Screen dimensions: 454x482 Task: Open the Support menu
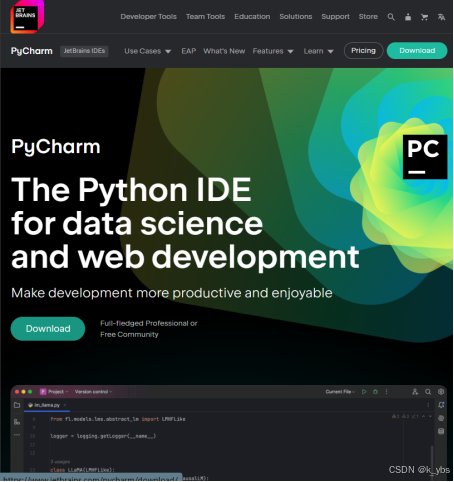point(335,17)
